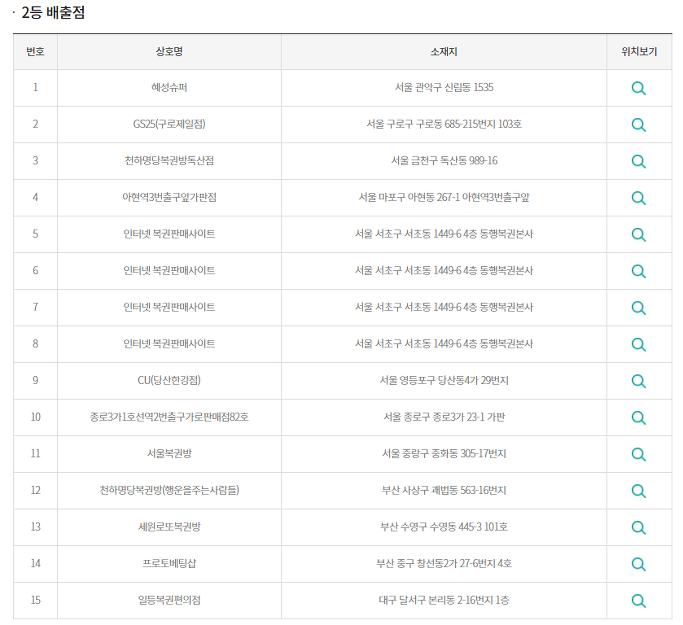Viewport: 683px width, 625px height.
Task: Click store name 종로3가1호선역2번출구가로판매점82호
Action: coord(169,417)
